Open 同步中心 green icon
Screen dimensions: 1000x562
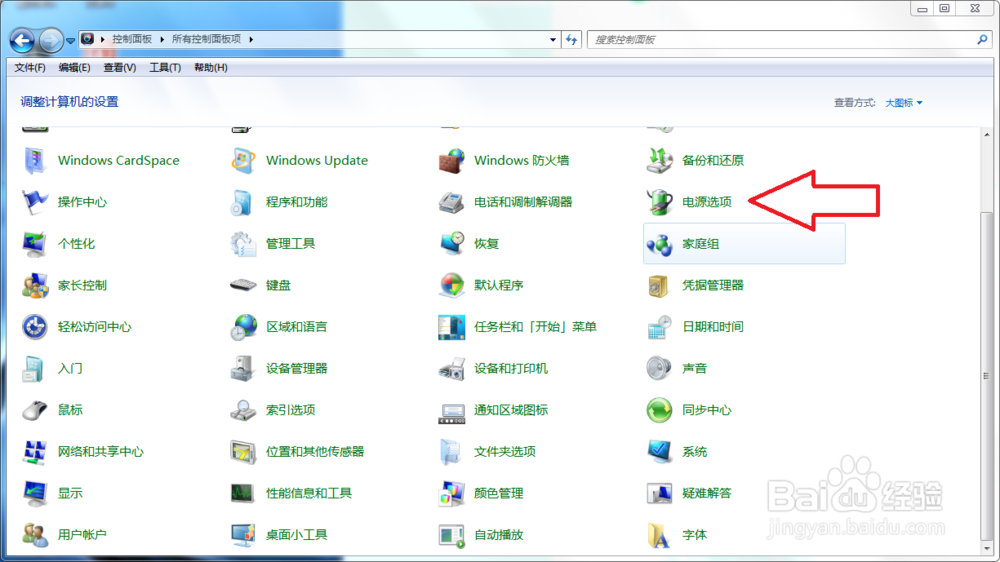click(659, 410)
